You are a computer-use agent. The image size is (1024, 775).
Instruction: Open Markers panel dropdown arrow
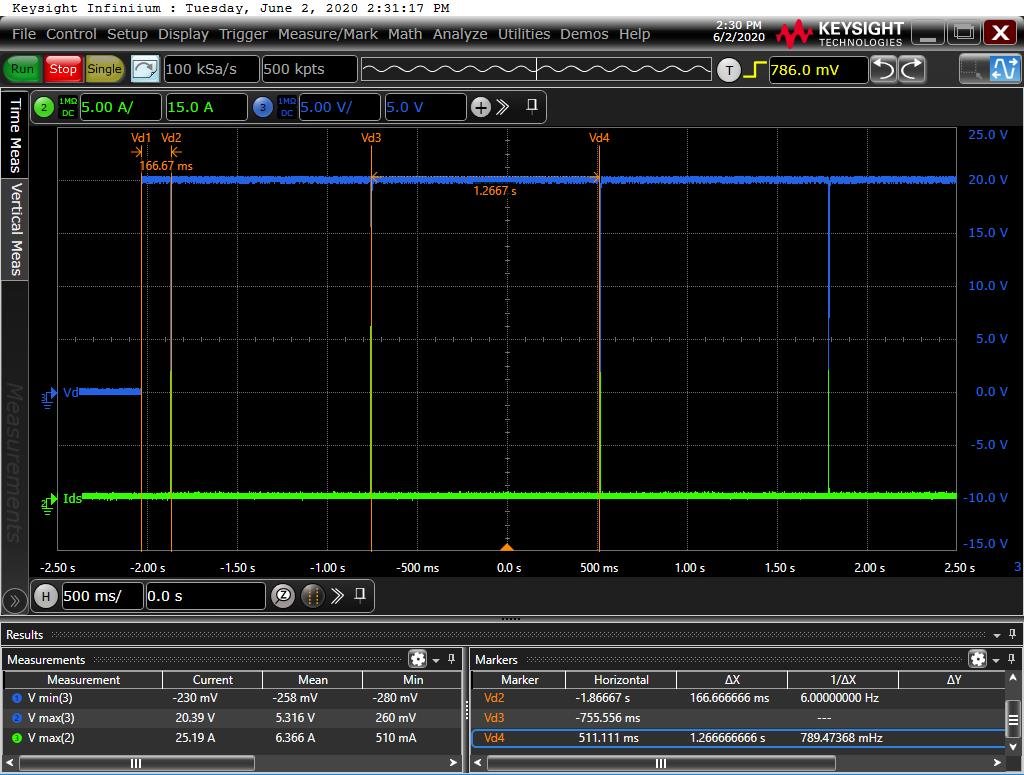pos(996,660)
